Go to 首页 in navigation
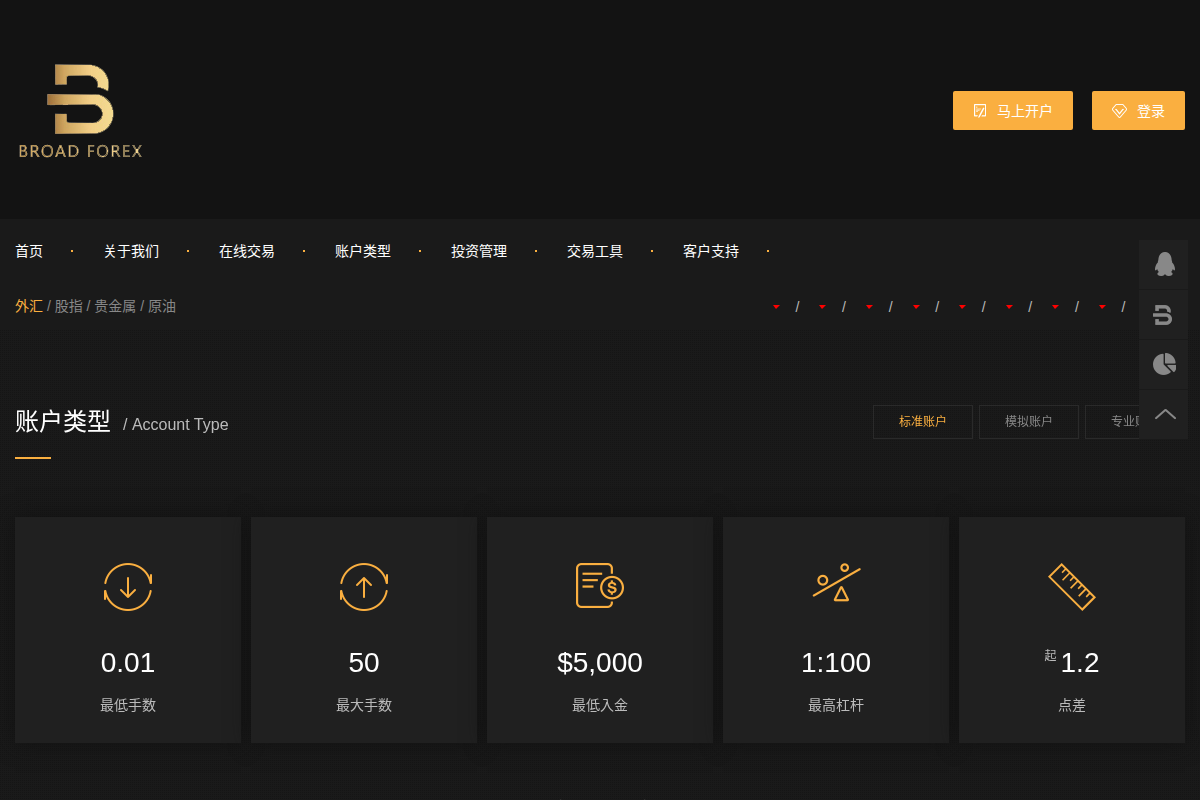Screen dimensions: 1200x800 point(29,251)
